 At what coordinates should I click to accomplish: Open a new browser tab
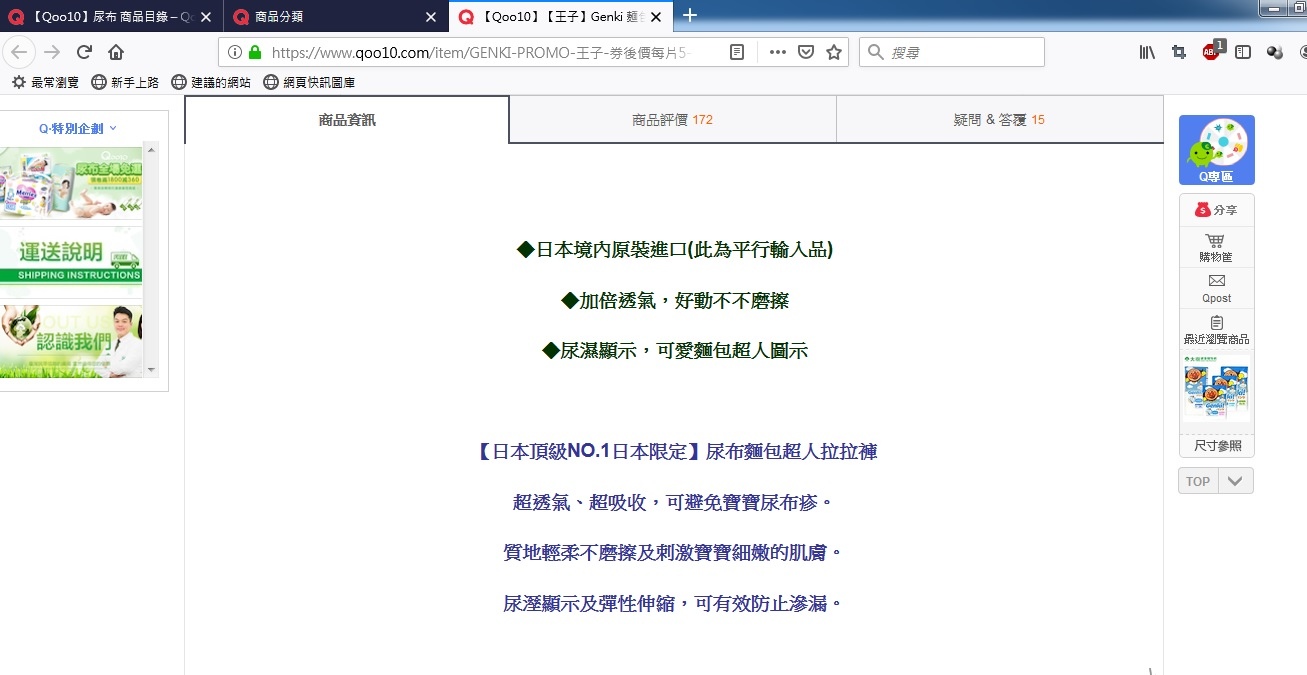point(689,15)
